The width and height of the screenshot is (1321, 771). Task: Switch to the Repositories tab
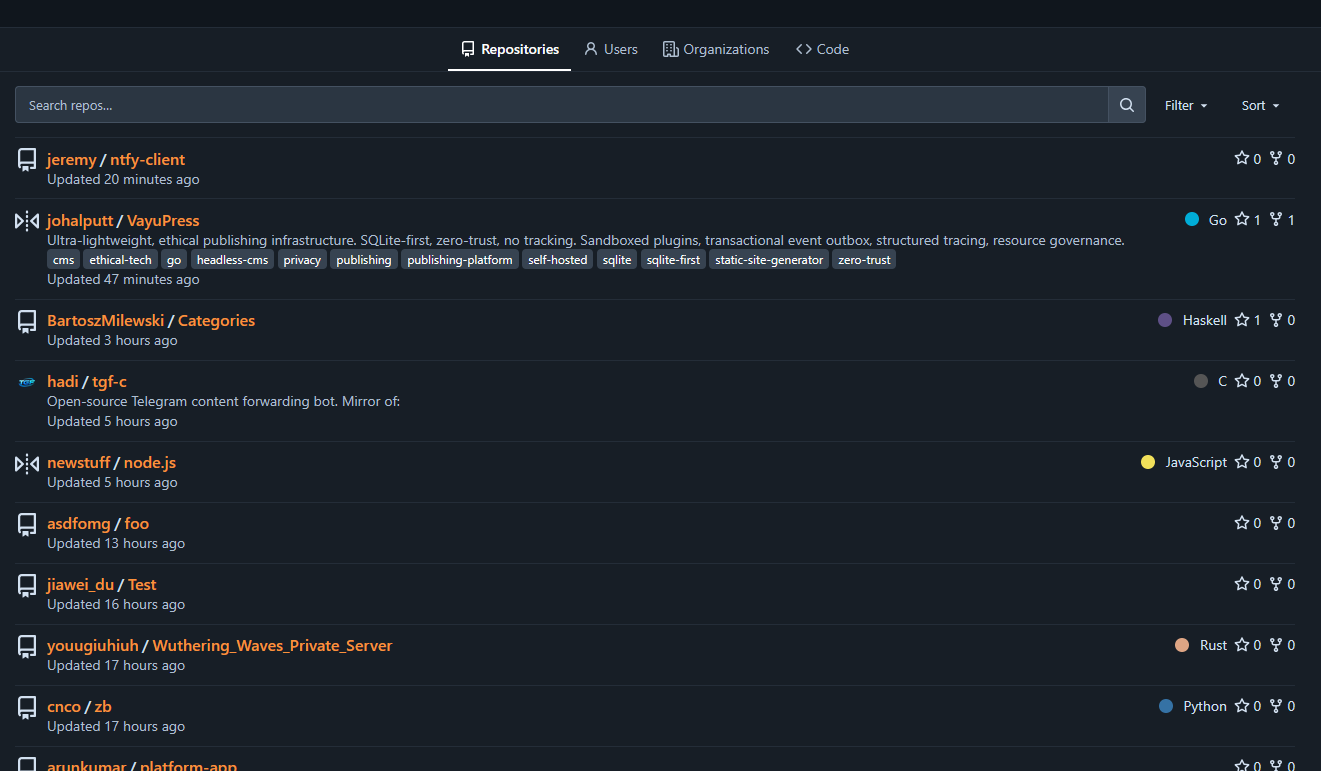click(510, 49)
